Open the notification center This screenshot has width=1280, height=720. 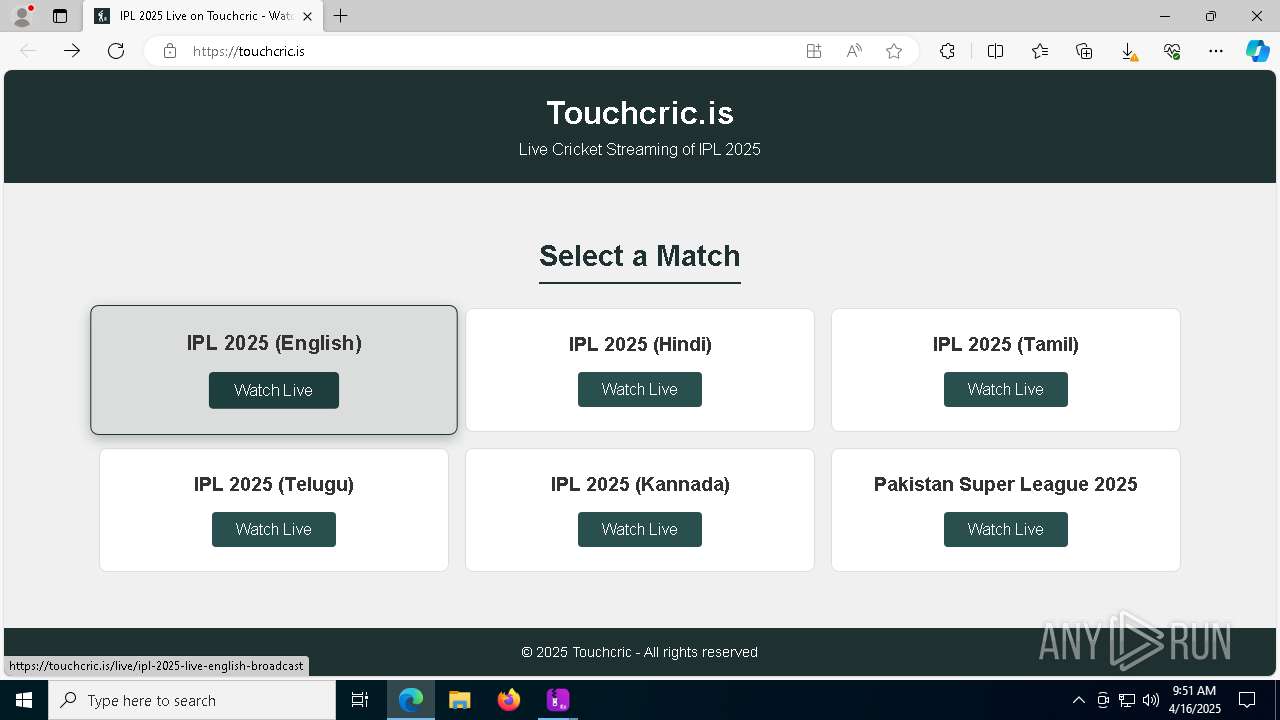pyautogui.click(x=1247, y=700)
